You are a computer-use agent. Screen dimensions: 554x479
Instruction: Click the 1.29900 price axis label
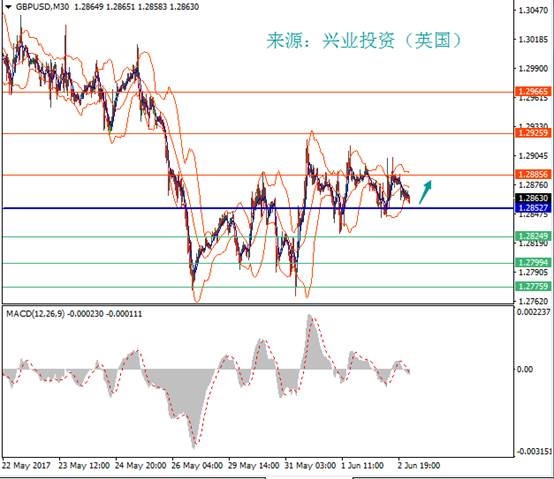click(x=533, y=68)
